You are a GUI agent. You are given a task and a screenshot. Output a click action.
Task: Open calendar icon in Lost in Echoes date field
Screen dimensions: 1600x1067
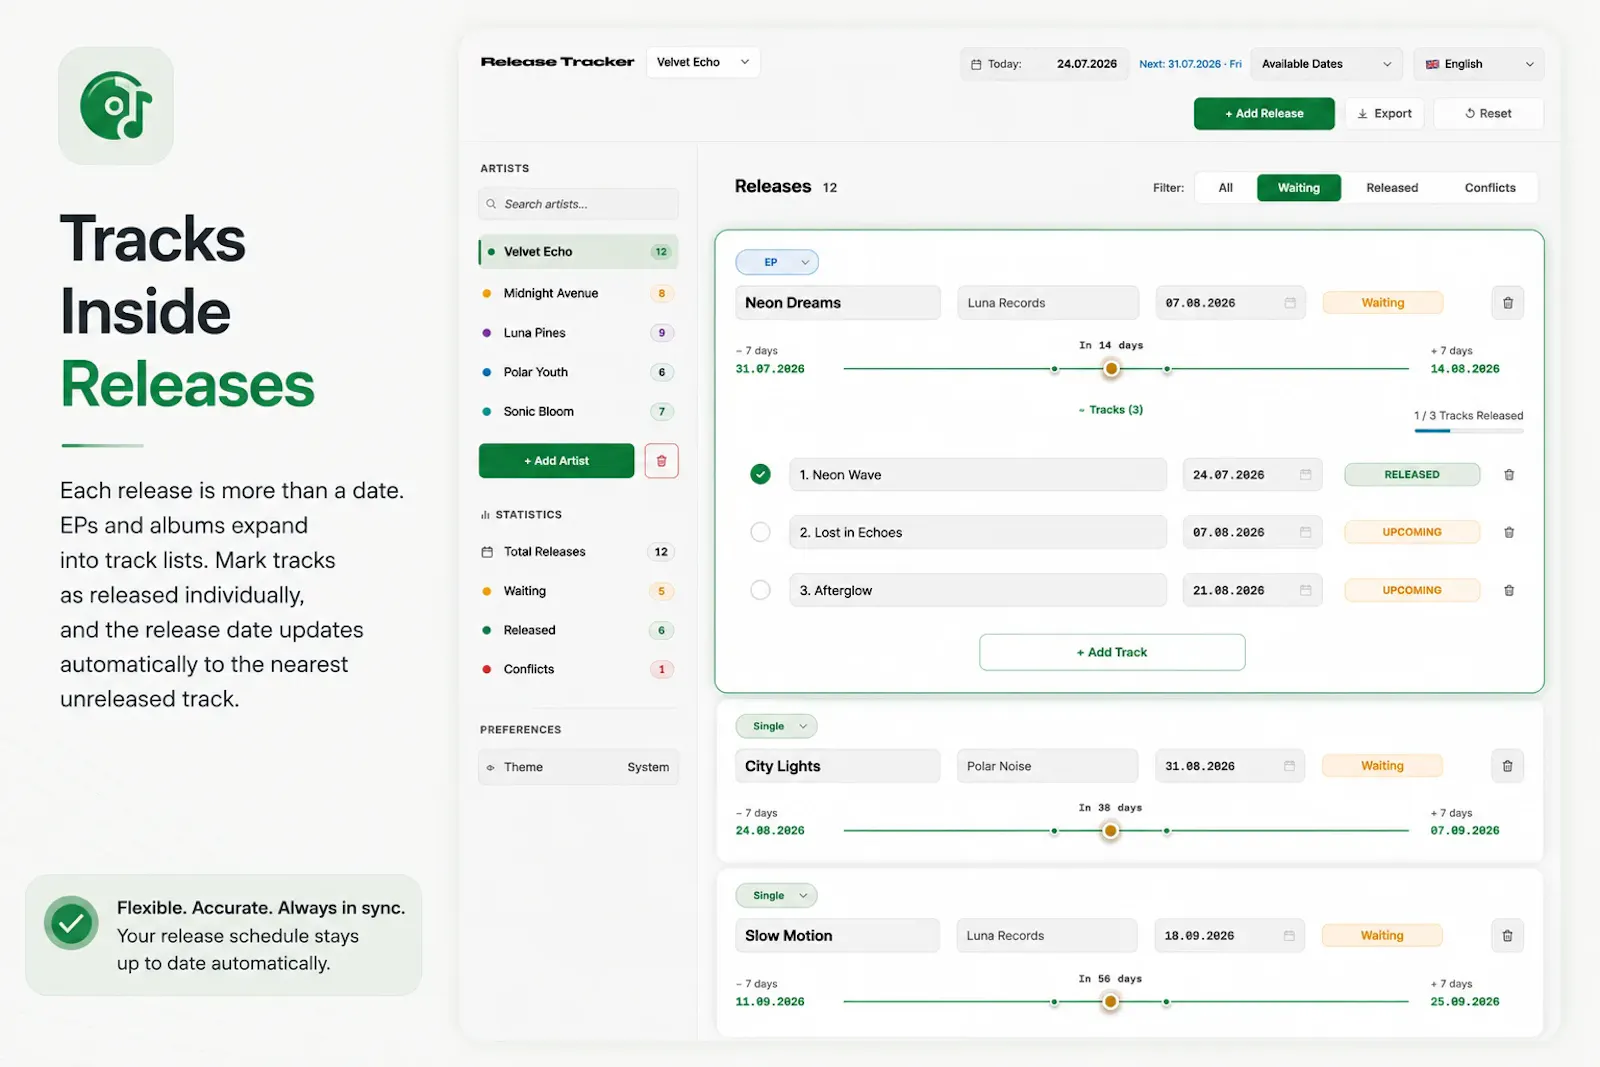tap(1305, 533)
